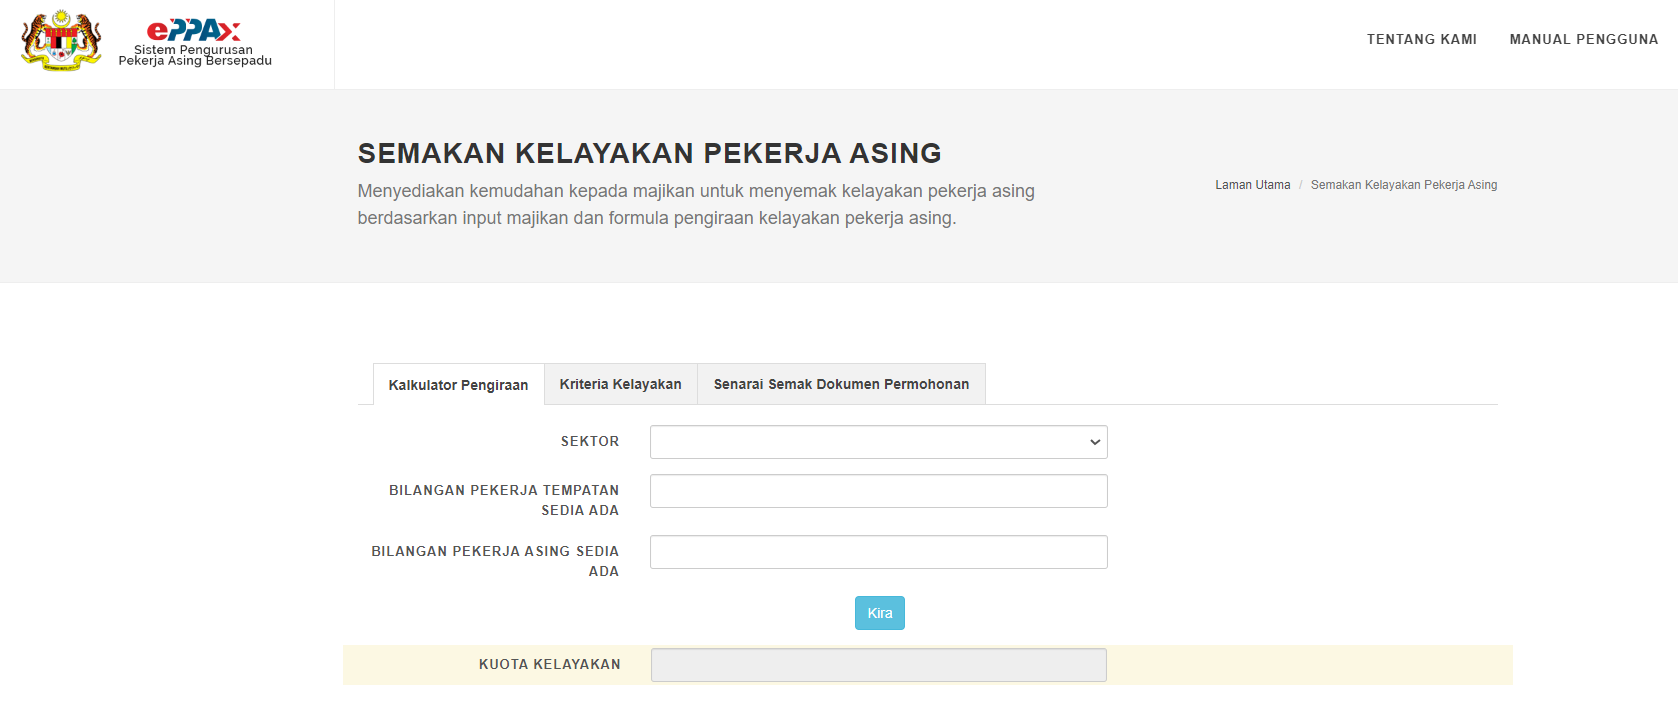Focus the Bilangan Pekerja Asing Sedia Ada field

(x=879, y=552)
